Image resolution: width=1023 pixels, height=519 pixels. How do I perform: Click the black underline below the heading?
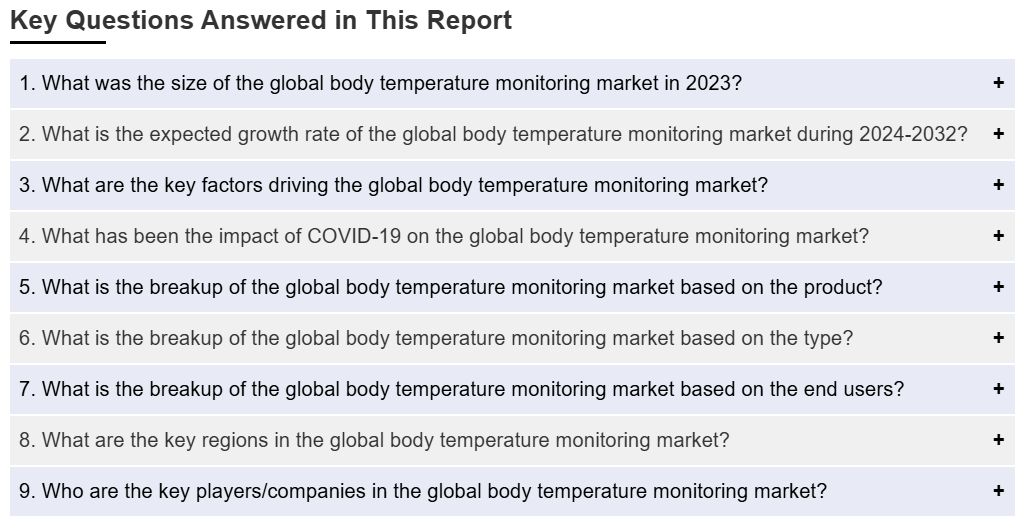click(x=57, y=42)
